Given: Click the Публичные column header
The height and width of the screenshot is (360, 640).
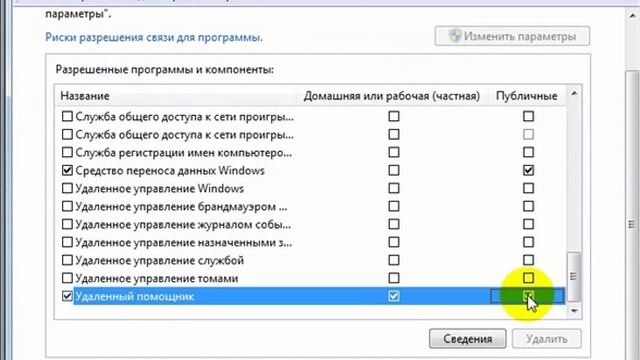Looking at the screenshot, I should 527,96.
